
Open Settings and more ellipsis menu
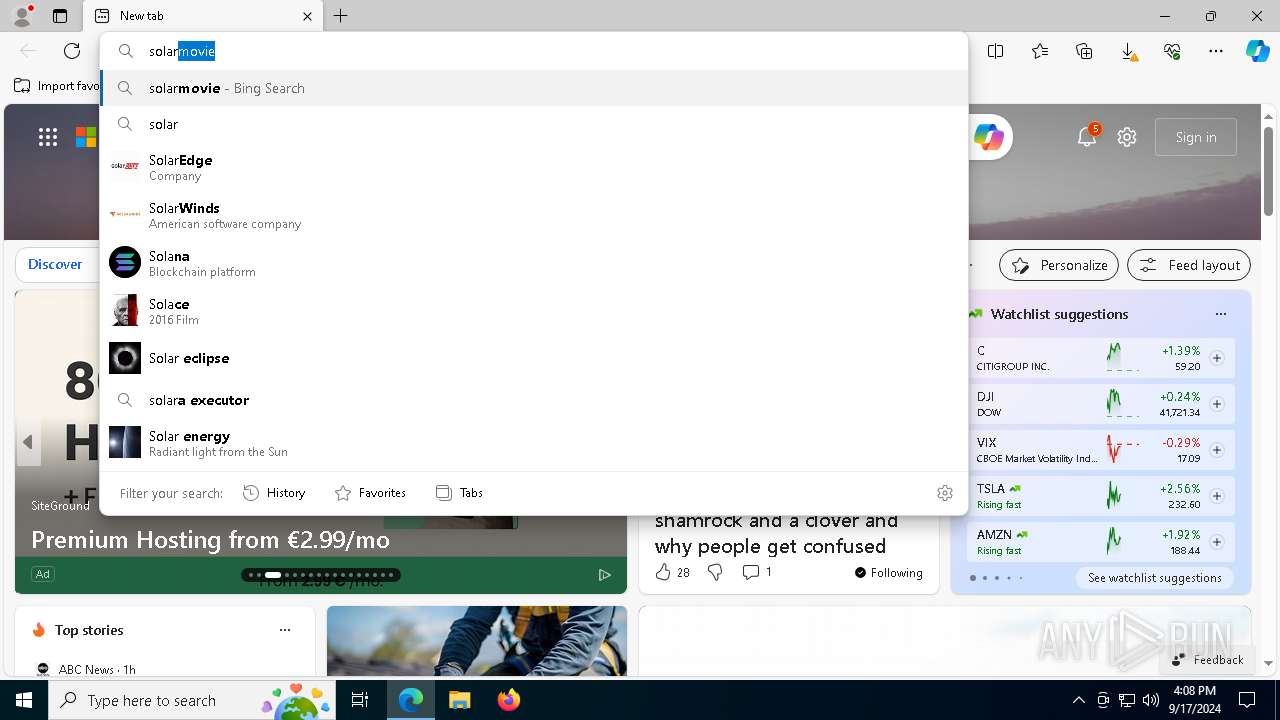point(1216,51)
